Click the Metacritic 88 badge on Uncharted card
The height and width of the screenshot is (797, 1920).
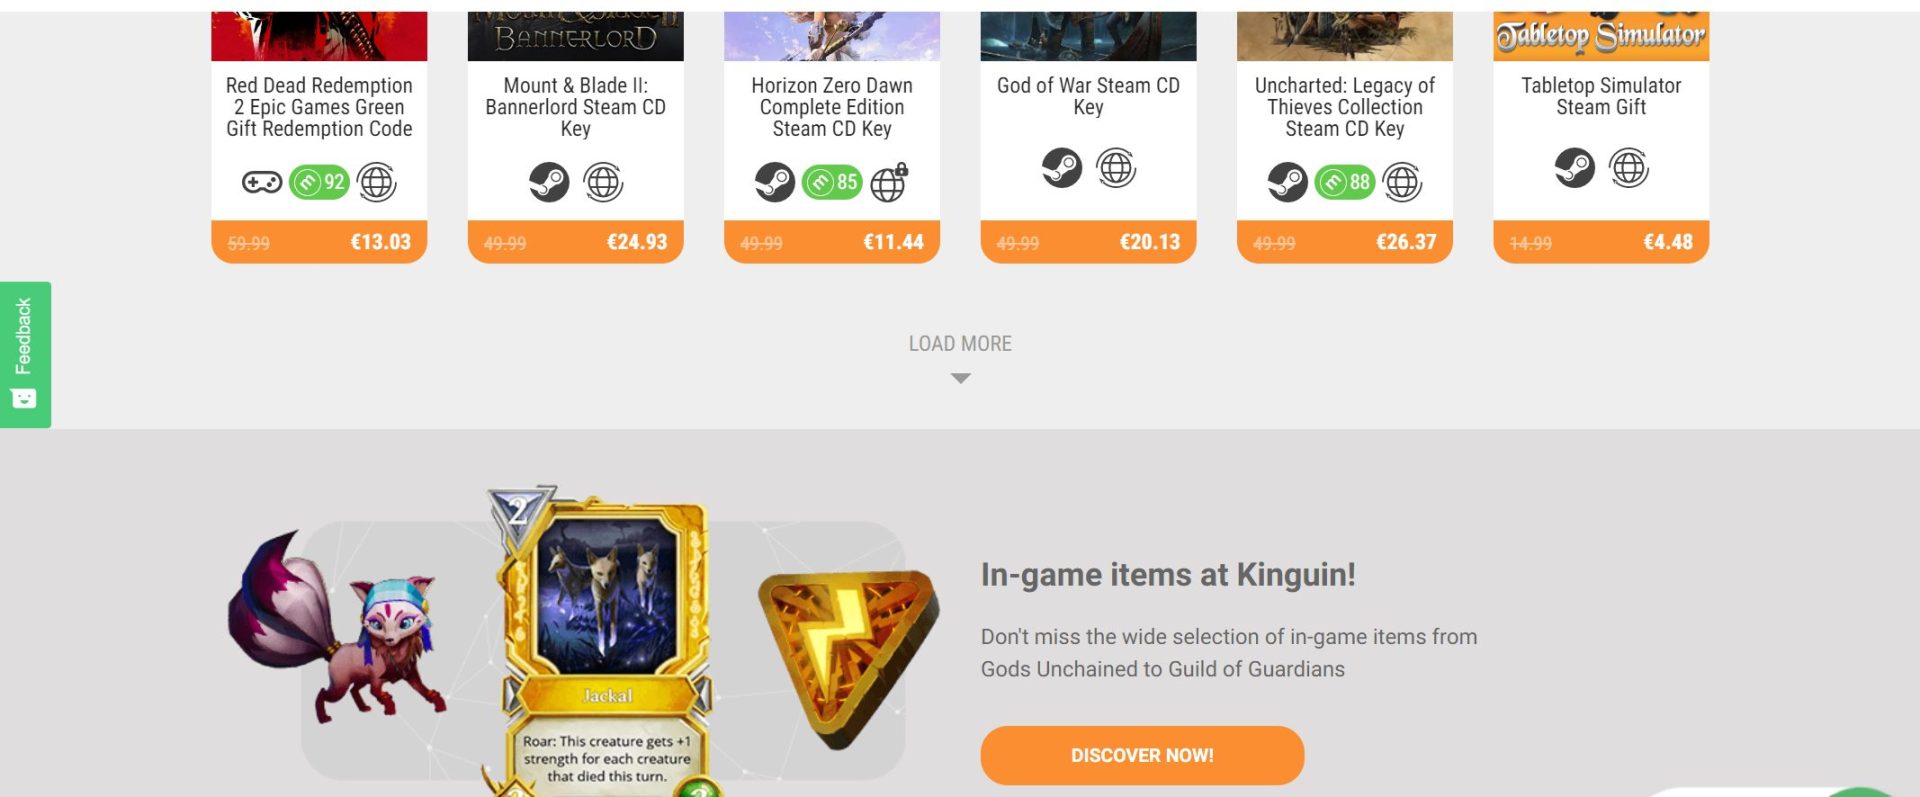[1345, 182]
